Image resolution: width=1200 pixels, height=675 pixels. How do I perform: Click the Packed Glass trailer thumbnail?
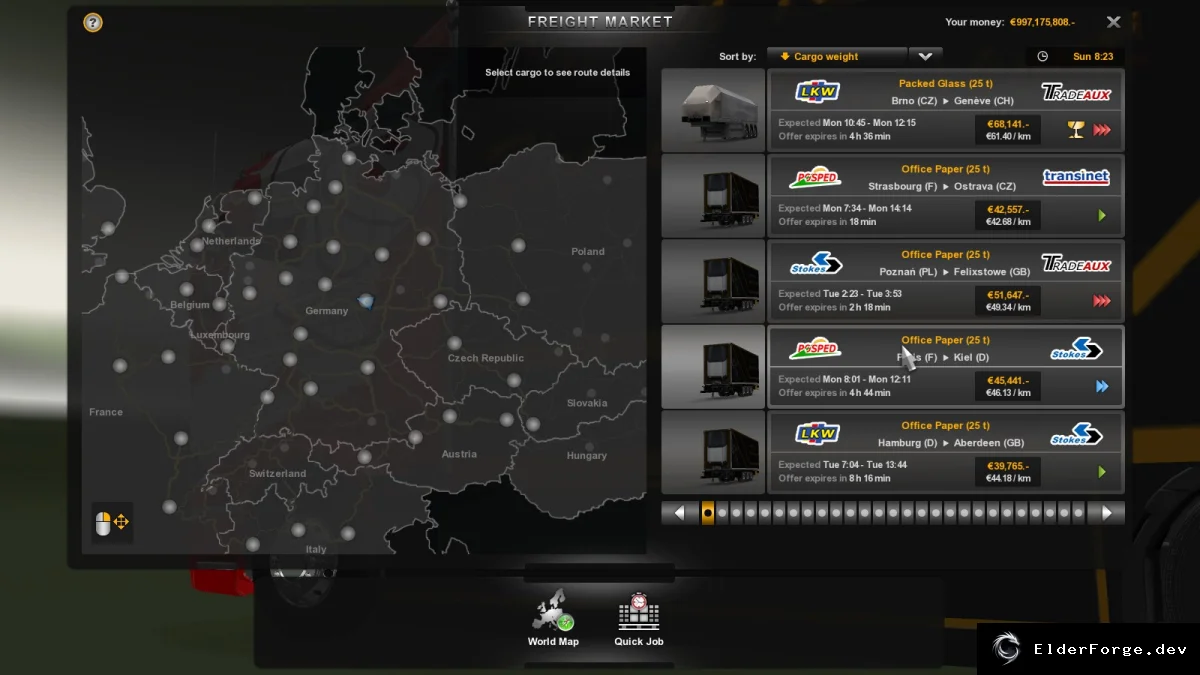pos(713,110)
